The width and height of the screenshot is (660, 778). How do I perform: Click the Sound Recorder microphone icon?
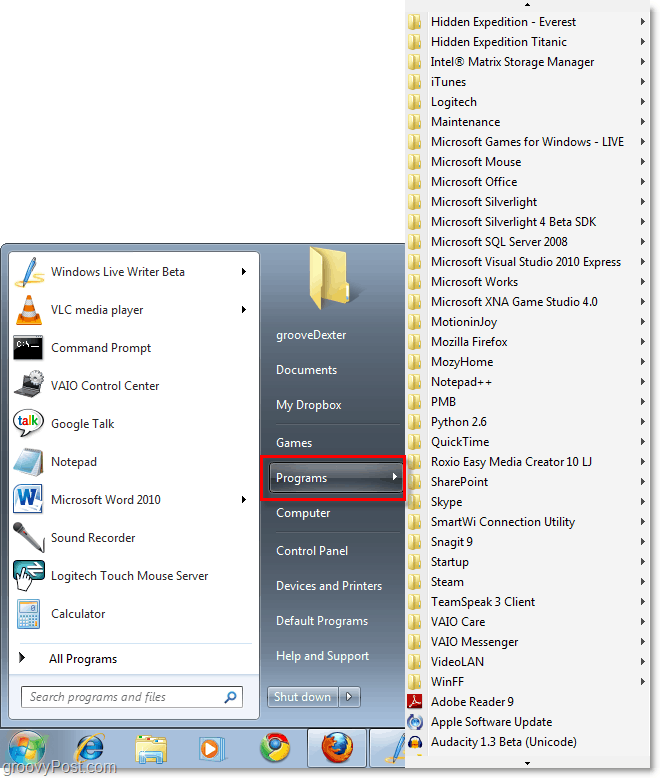[x=28, y=537]
